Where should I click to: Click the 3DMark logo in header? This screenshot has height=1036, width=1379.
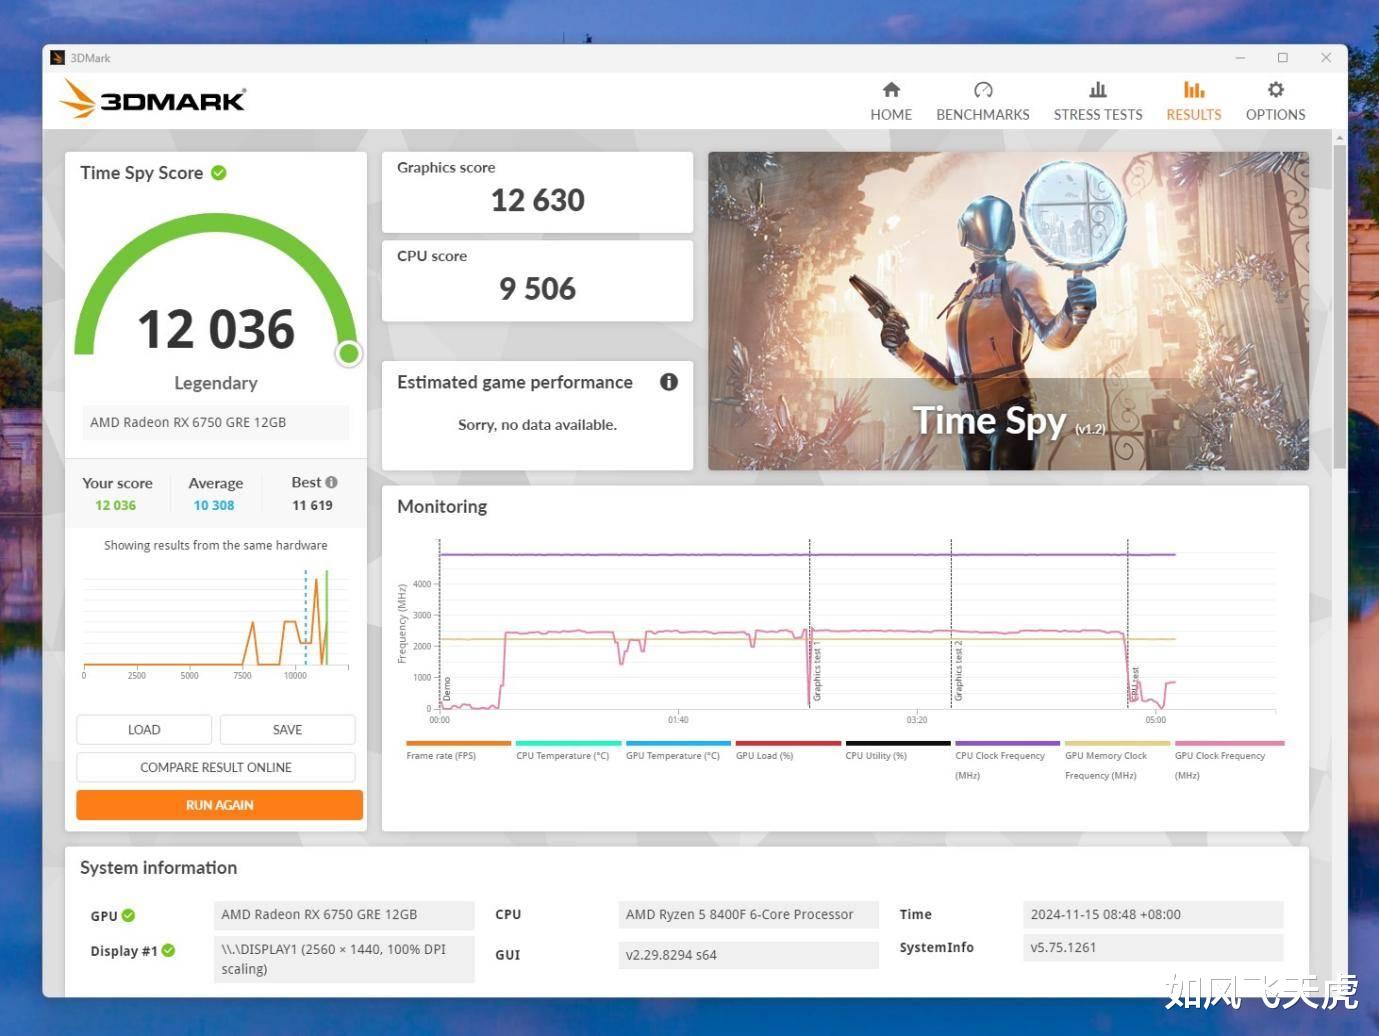(x=152, y=99)
